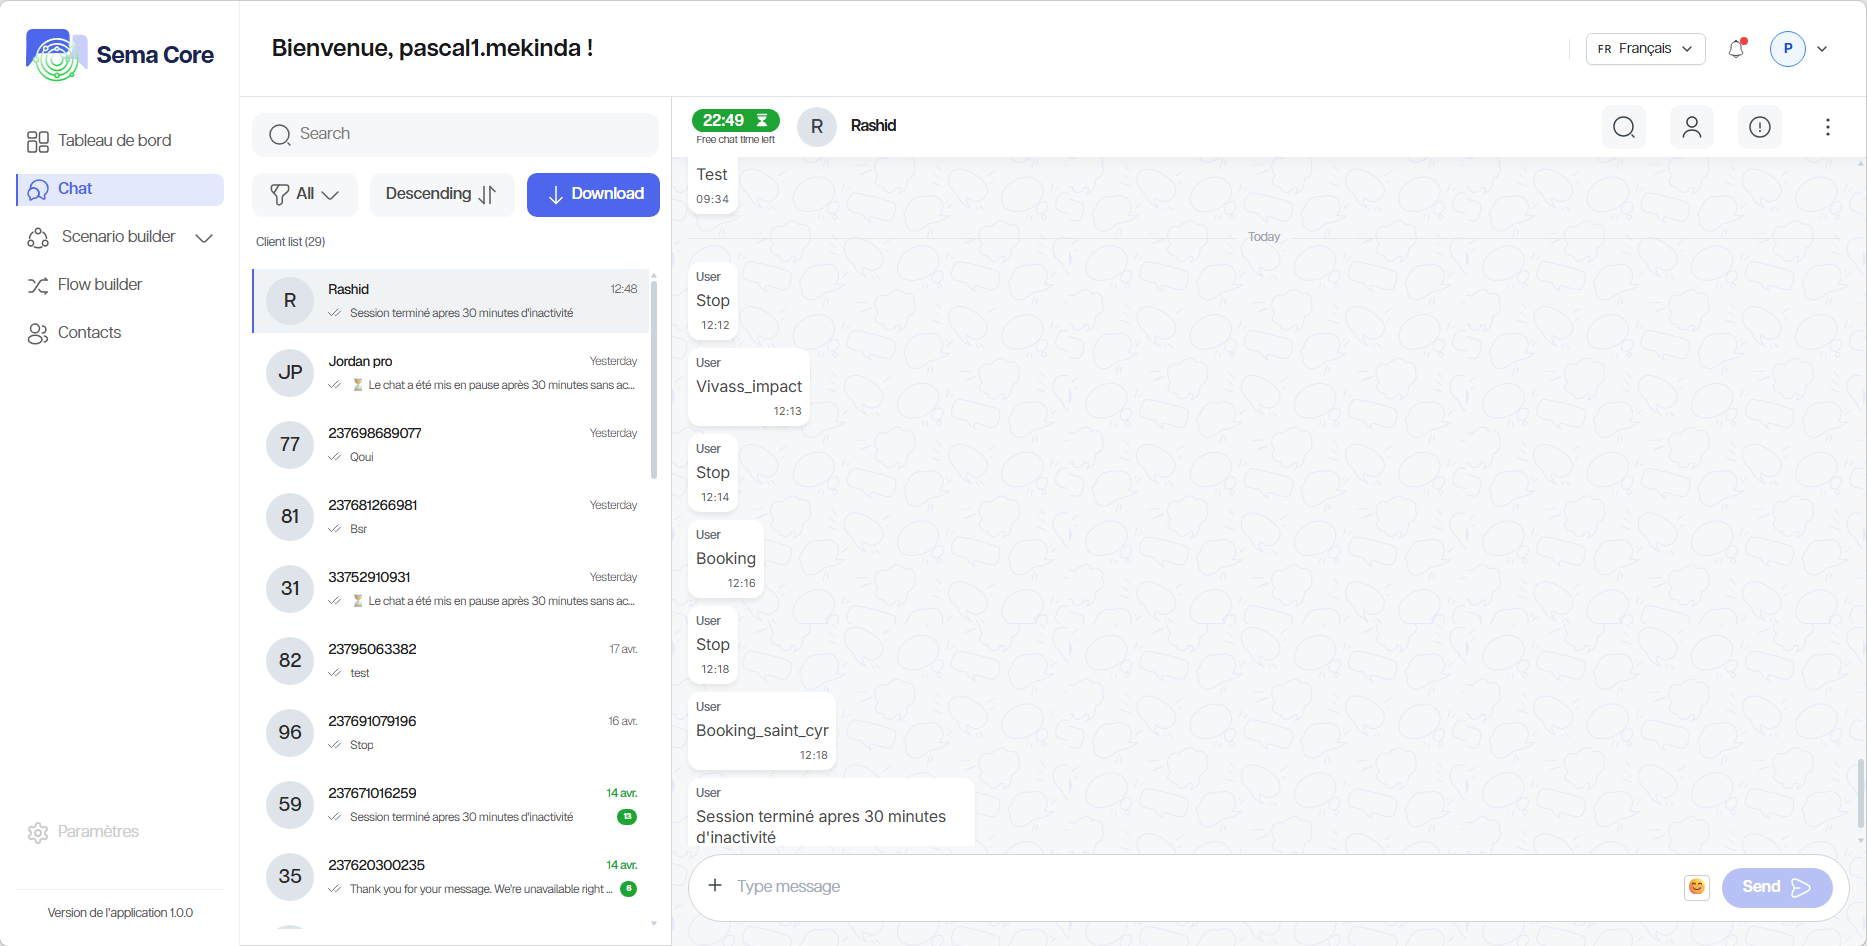The image size is (1867, 946).
Task: Go to Tableau de bord
Action: click(114, 141)
